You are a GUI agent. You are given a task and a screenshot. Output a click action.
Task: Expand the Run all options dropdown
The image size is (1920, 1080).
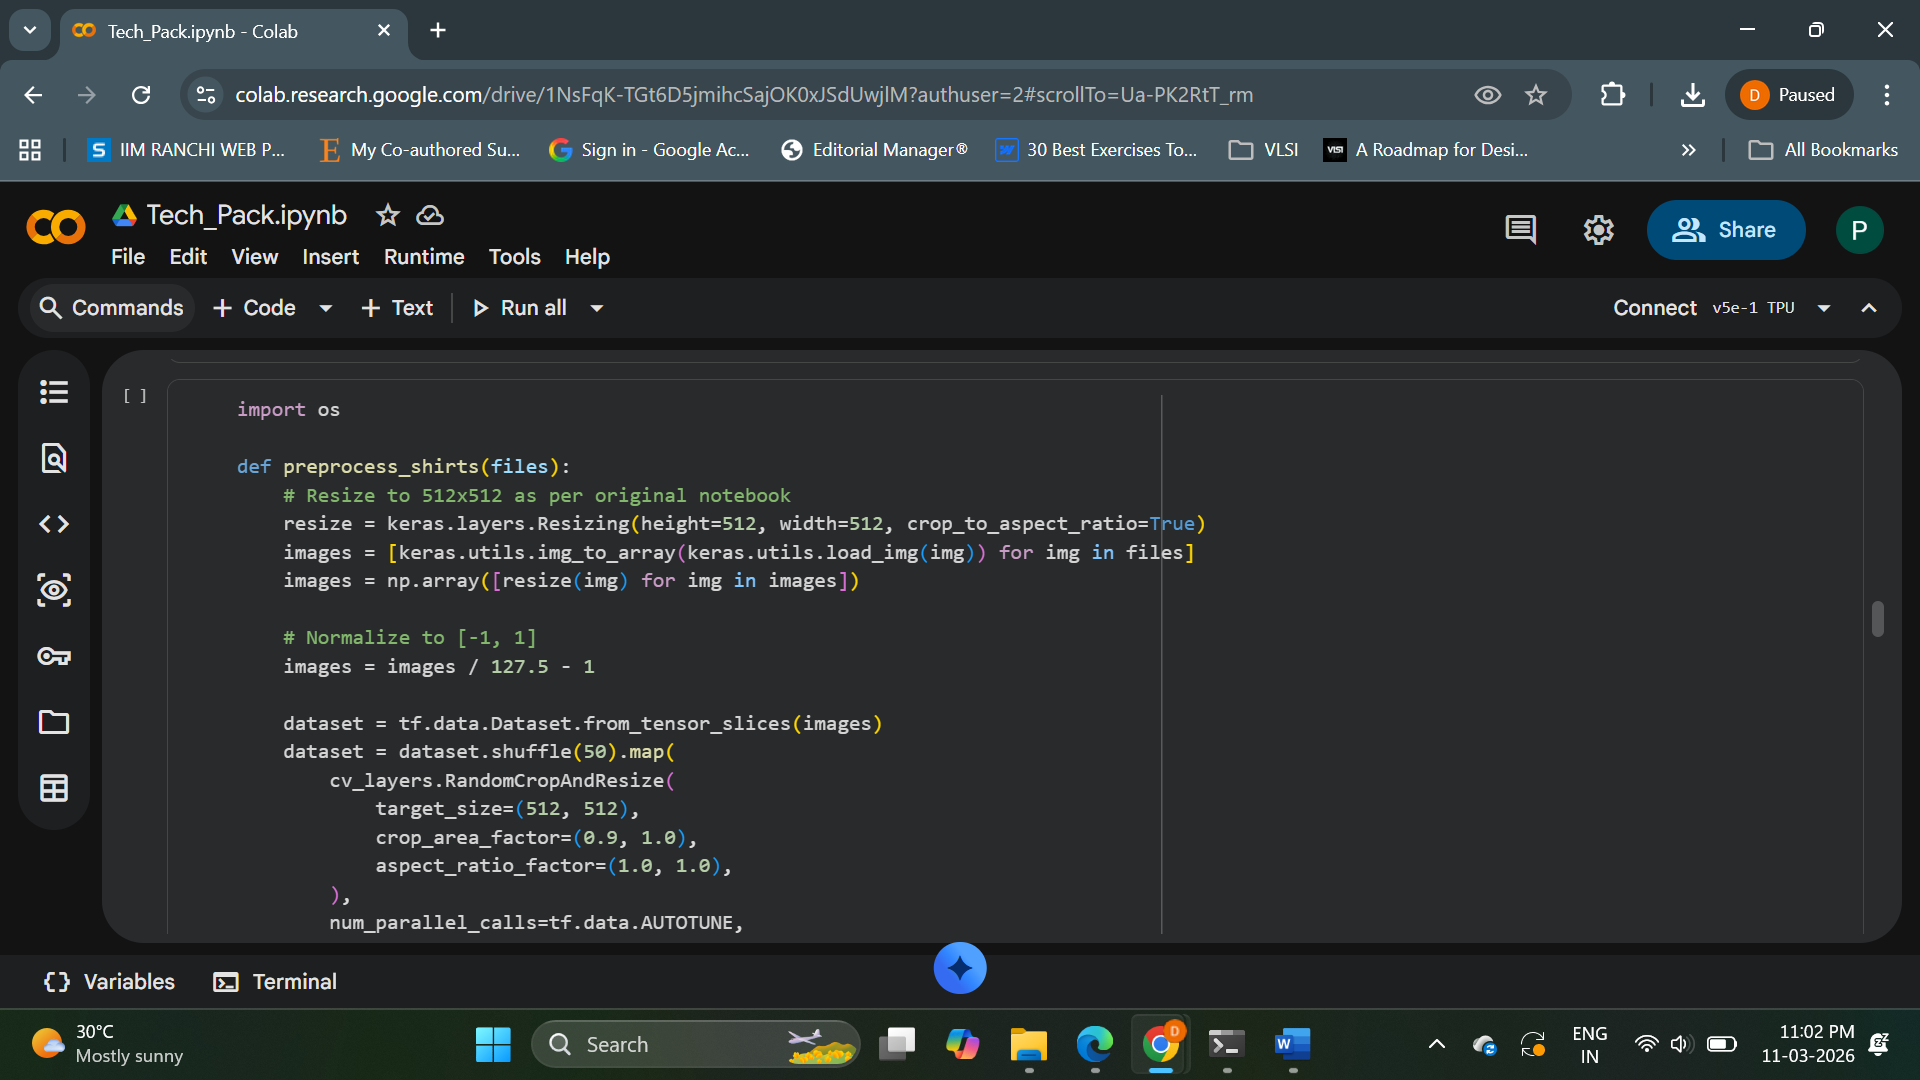[x=597, y=308]
